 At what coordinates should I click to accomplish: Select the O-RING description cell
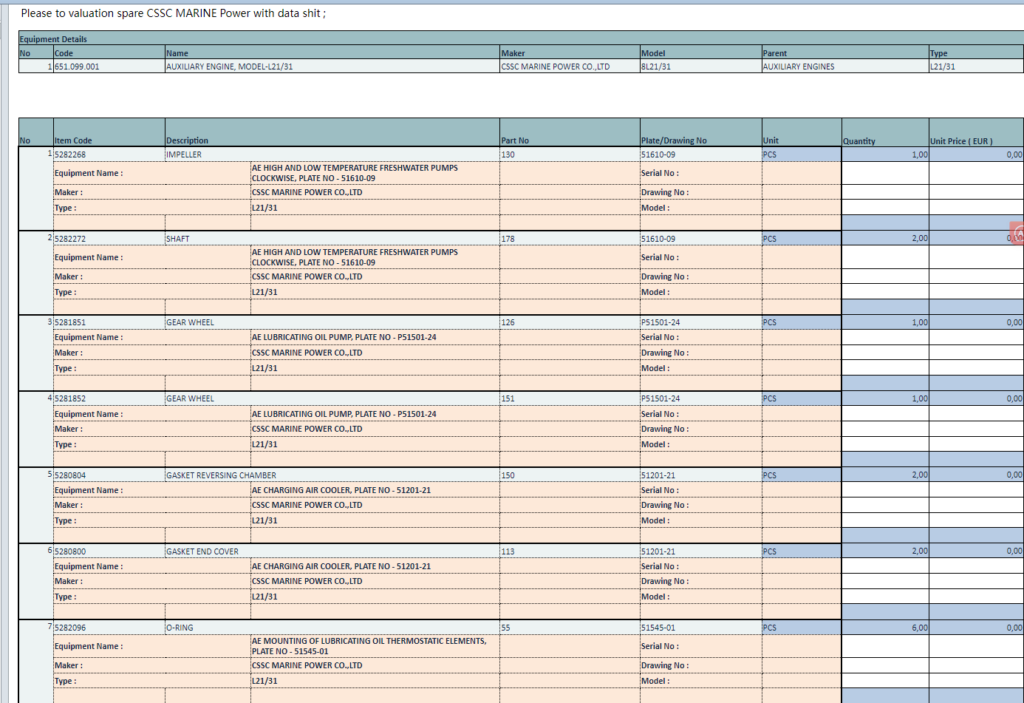click(332, 627)
